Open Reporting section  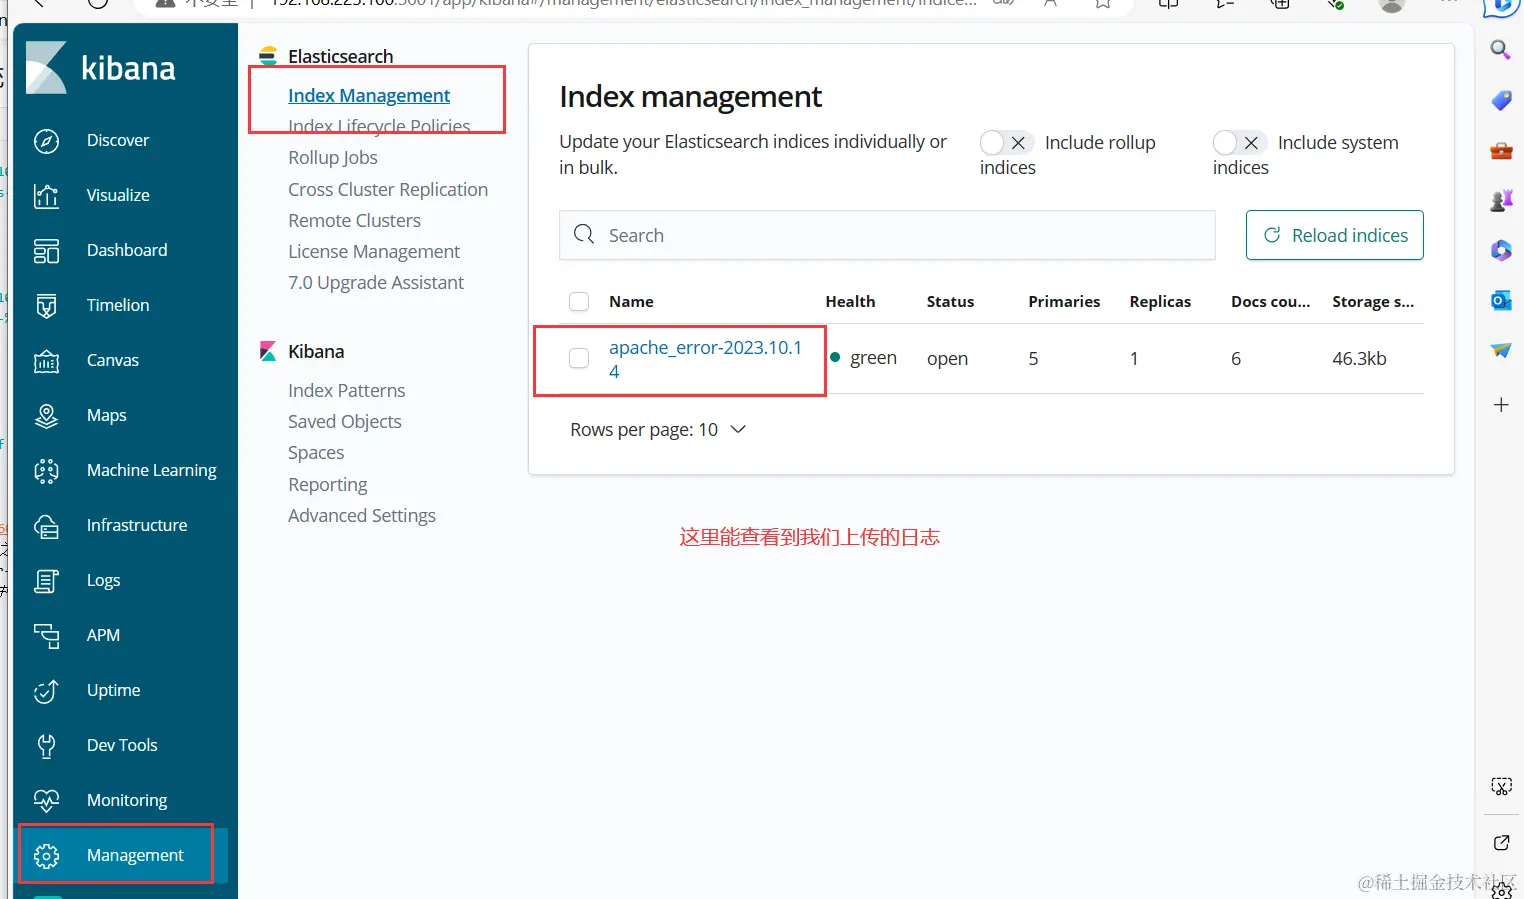pyautogui.click(x=328, y=485)
